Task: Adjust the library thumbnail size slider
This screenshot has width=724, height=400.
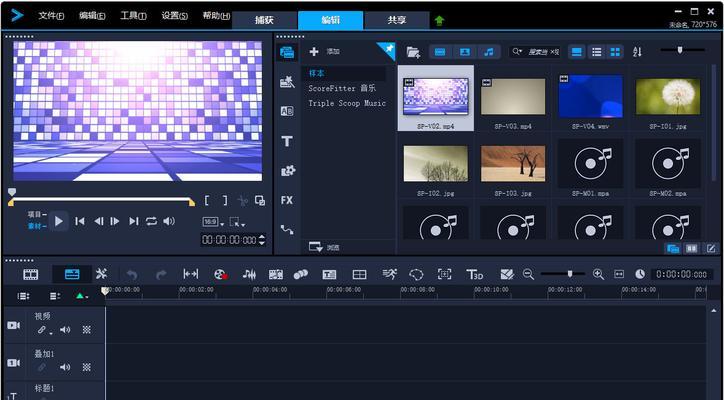Action: pyautogui.click(x=682, y=50)
